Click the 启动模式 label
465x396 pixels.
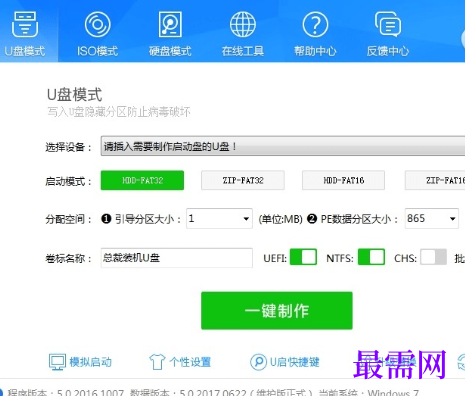point(68,182)
